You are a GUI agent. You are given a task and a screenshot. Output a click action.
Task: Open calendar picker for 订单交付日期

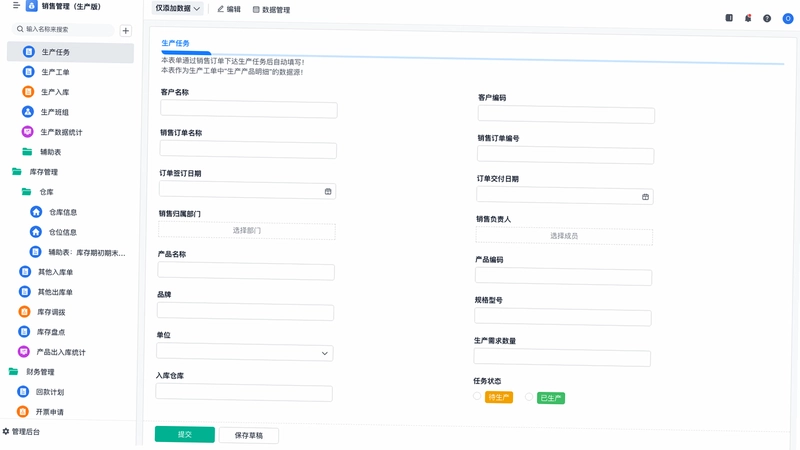coord(645,196)
